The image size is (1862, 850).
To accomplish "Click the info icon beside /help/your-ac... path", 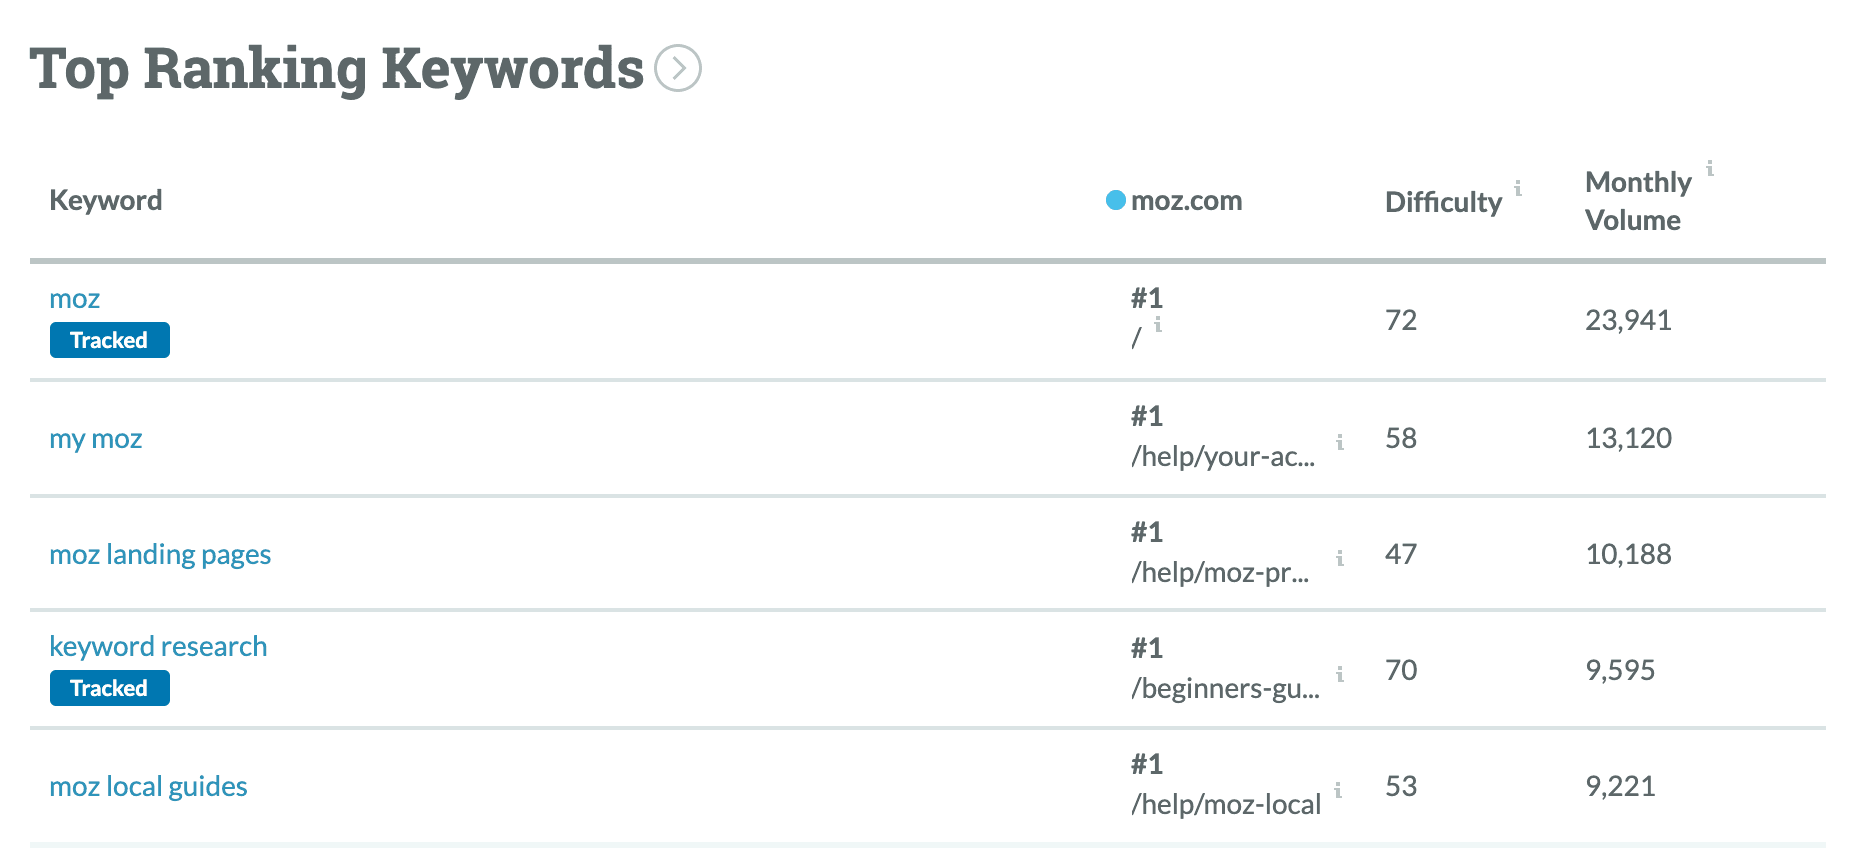I will (x=1339, y=441).
